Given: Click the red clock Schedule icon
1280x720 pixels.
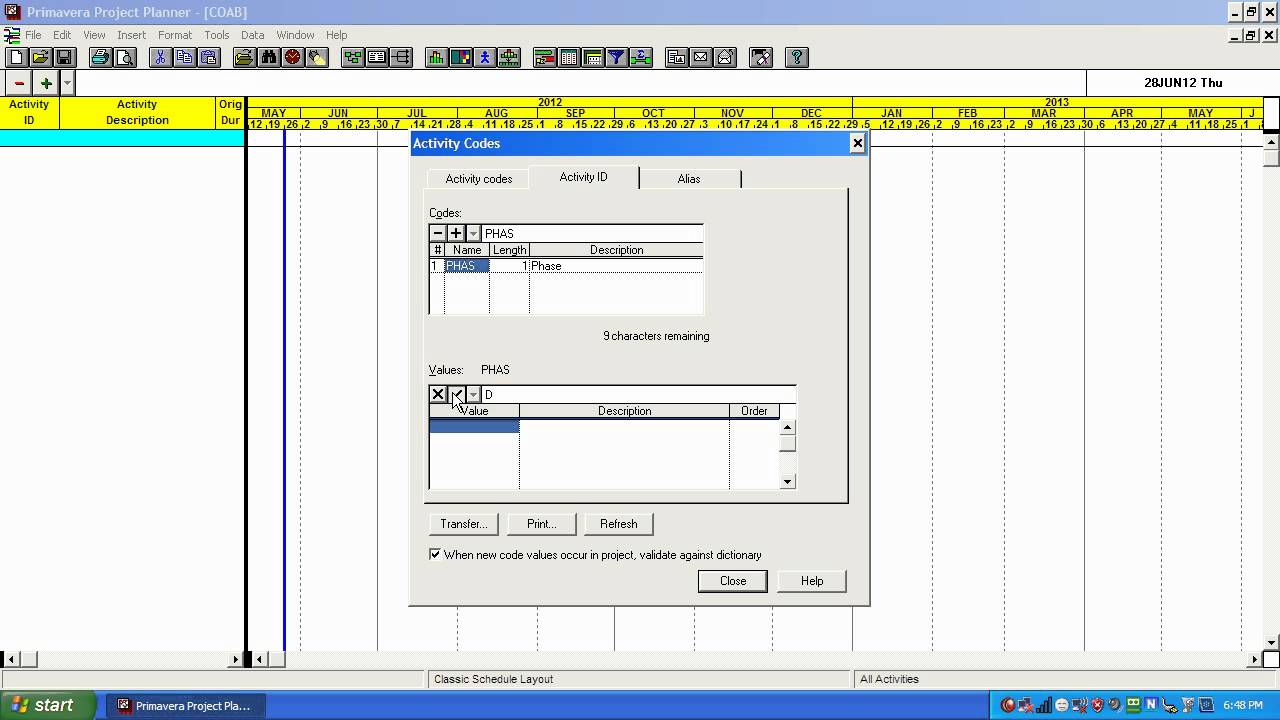Looking at the screenshot, I should point(293,58).
